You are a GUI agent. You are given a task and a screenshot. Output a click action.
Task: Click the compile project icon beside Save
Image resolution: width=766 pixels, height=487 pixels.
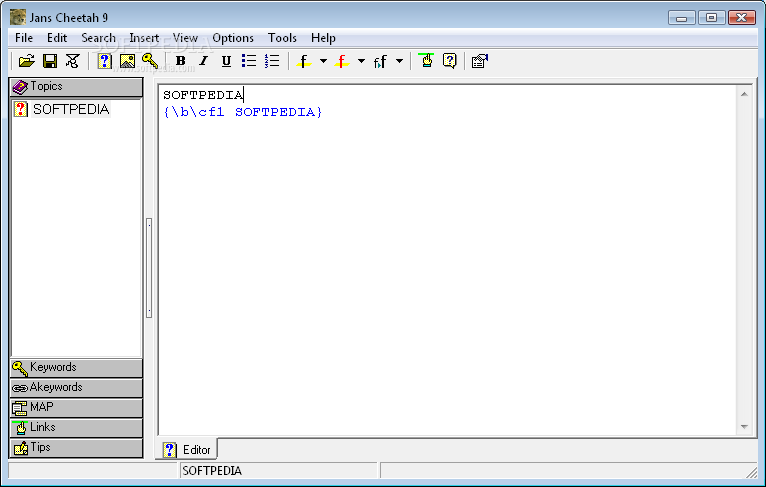(72, 61)
